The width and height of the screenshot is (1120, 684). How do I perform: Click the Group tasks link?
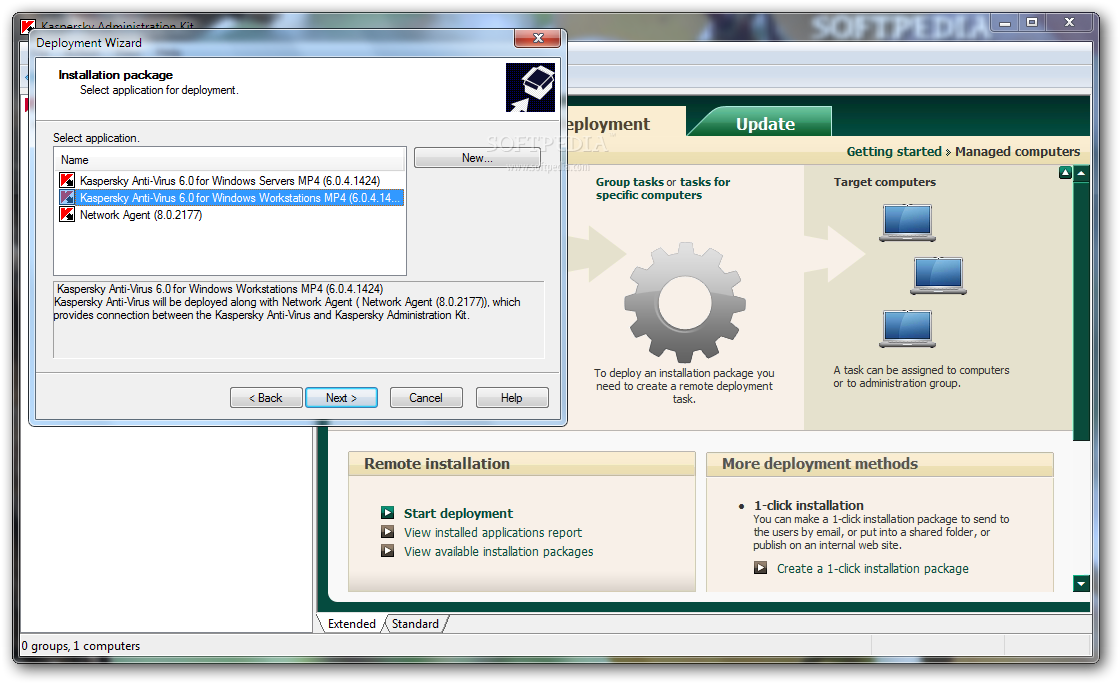coord(629,182)
